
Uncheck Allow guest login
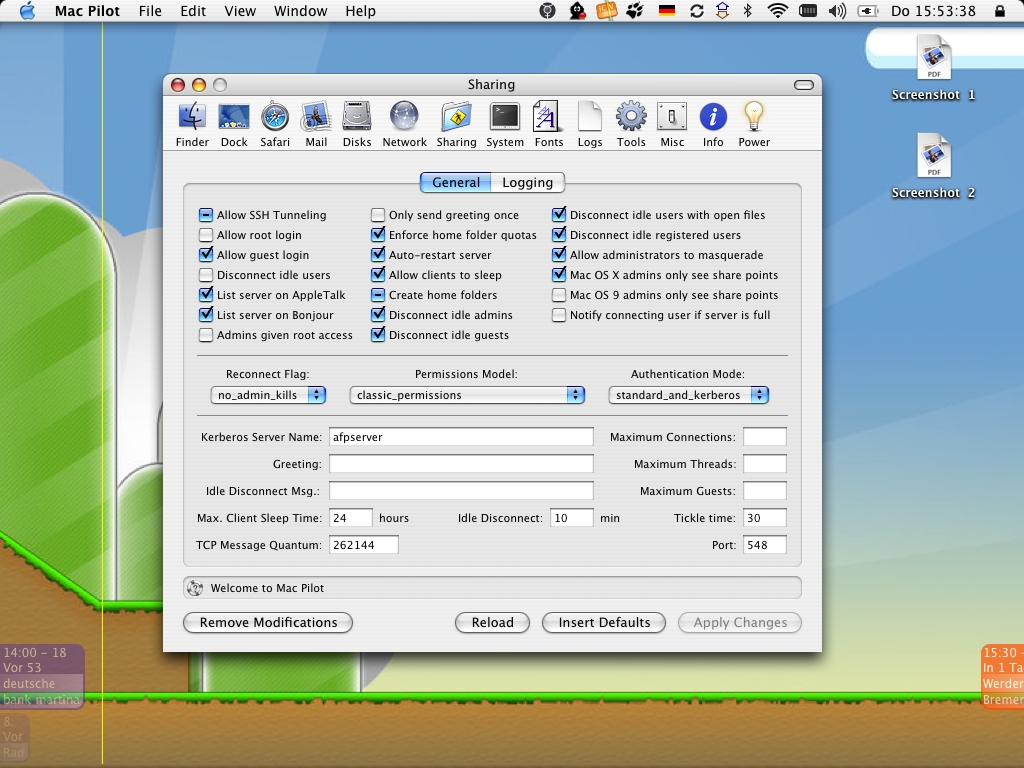point(206,255)
